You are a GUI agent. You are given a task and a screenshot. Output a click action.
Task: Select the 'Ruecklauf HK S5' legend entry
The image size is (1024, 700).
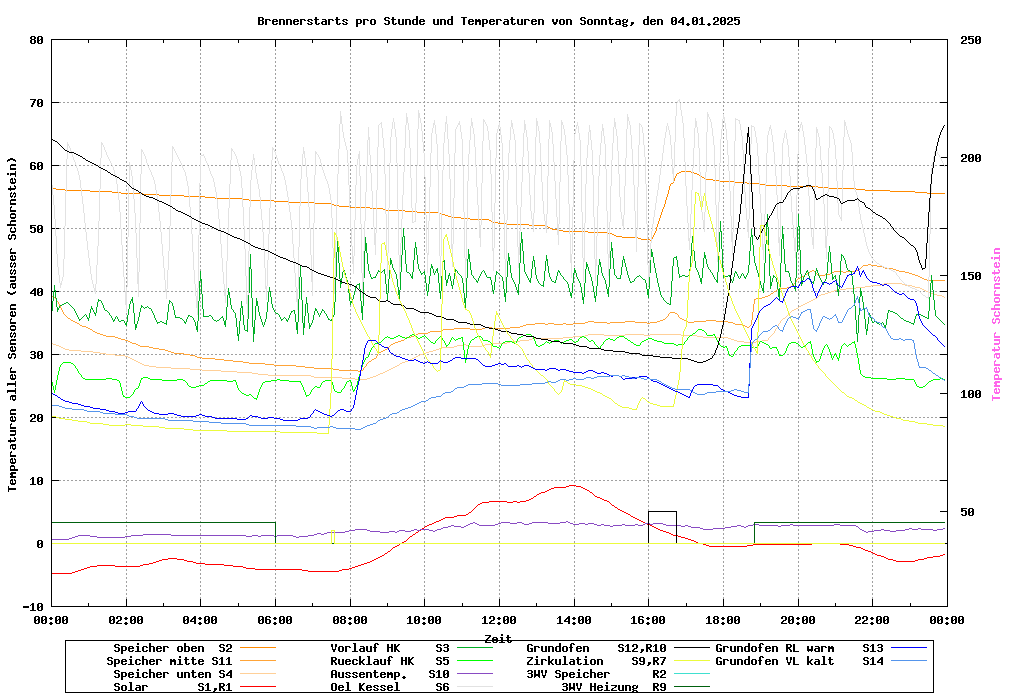pos(389,661)
